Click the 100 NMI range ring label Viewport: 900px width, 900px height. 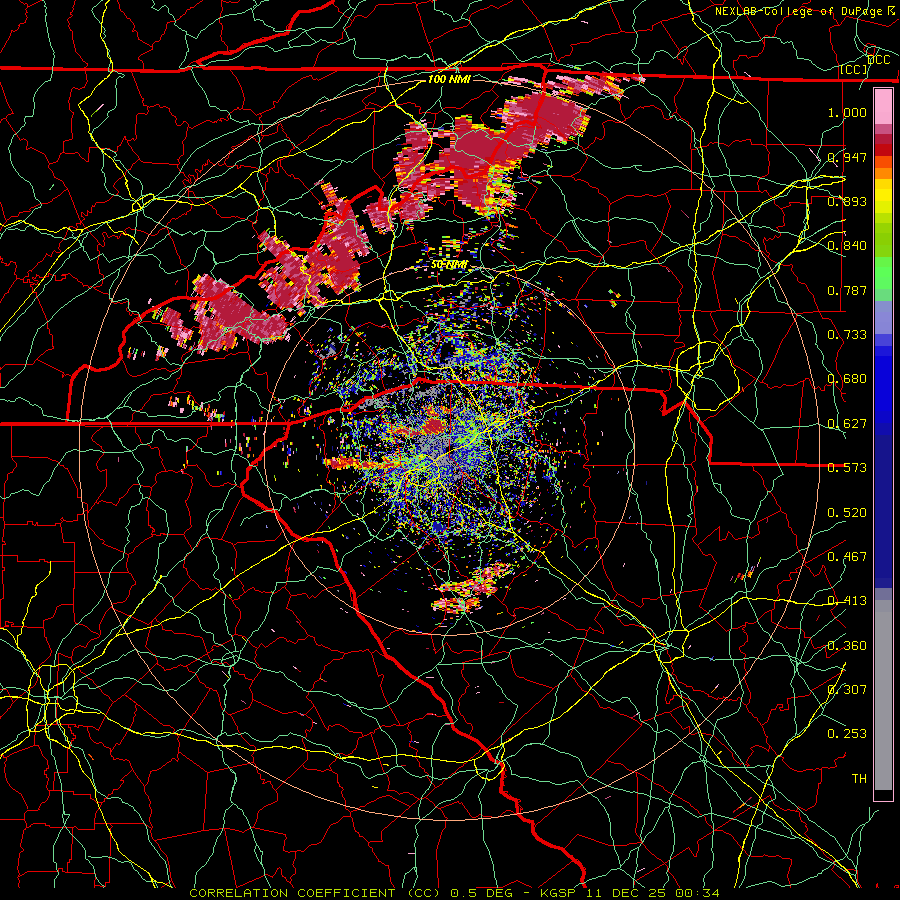449,79
